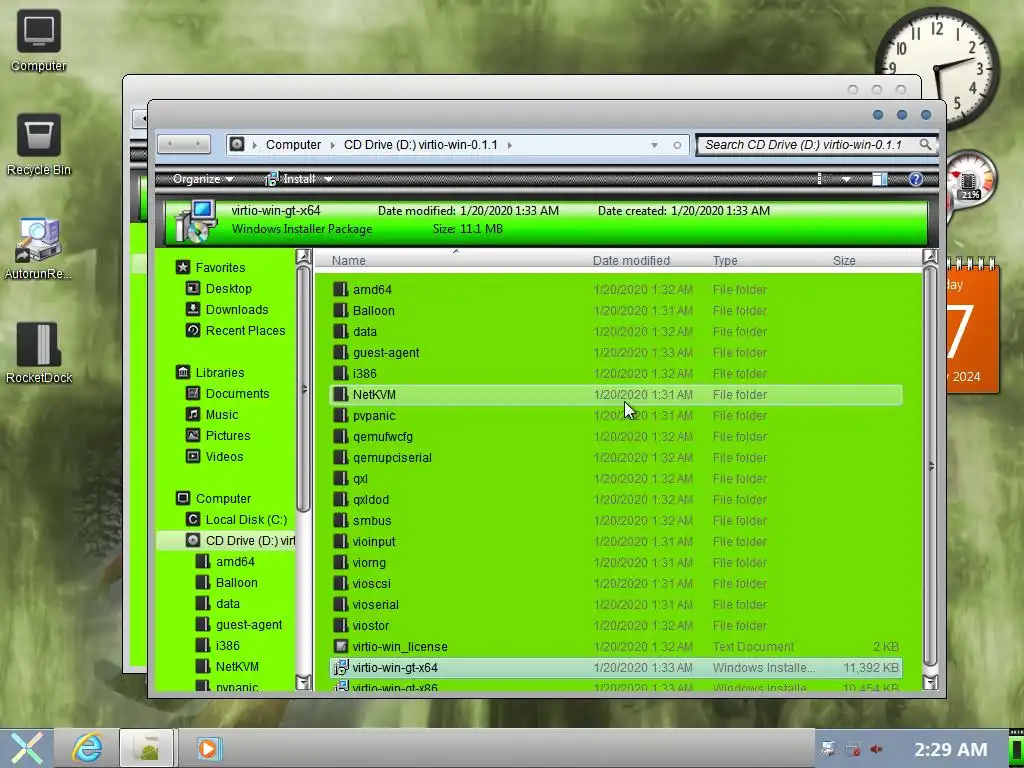1024x768 pixels.
Task: Toggle the preview pane icon
Action: 880,179
